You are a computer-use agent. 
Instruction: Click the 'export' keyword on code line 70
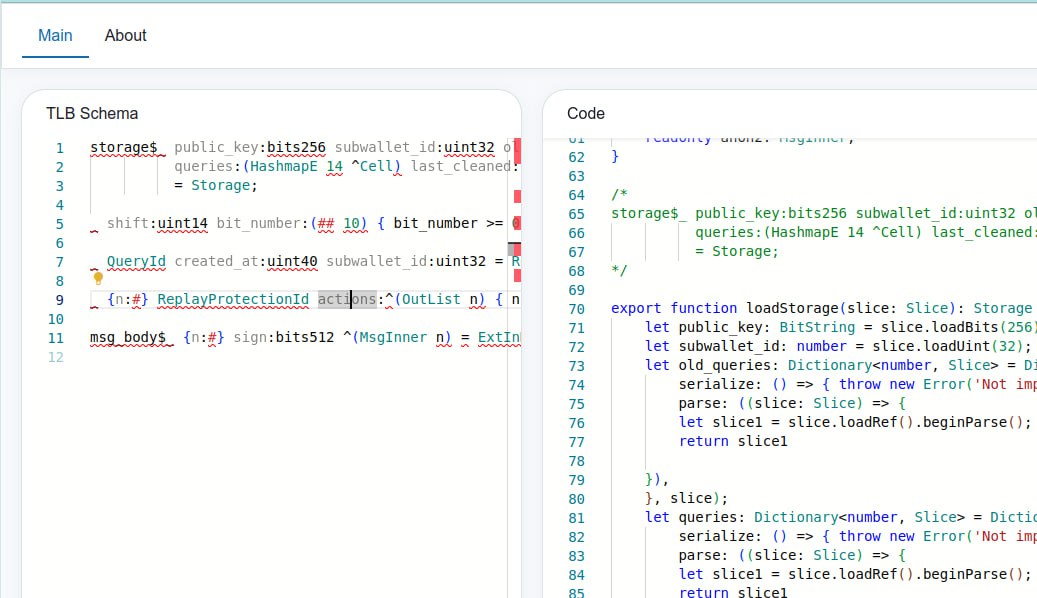pos(636,309)
